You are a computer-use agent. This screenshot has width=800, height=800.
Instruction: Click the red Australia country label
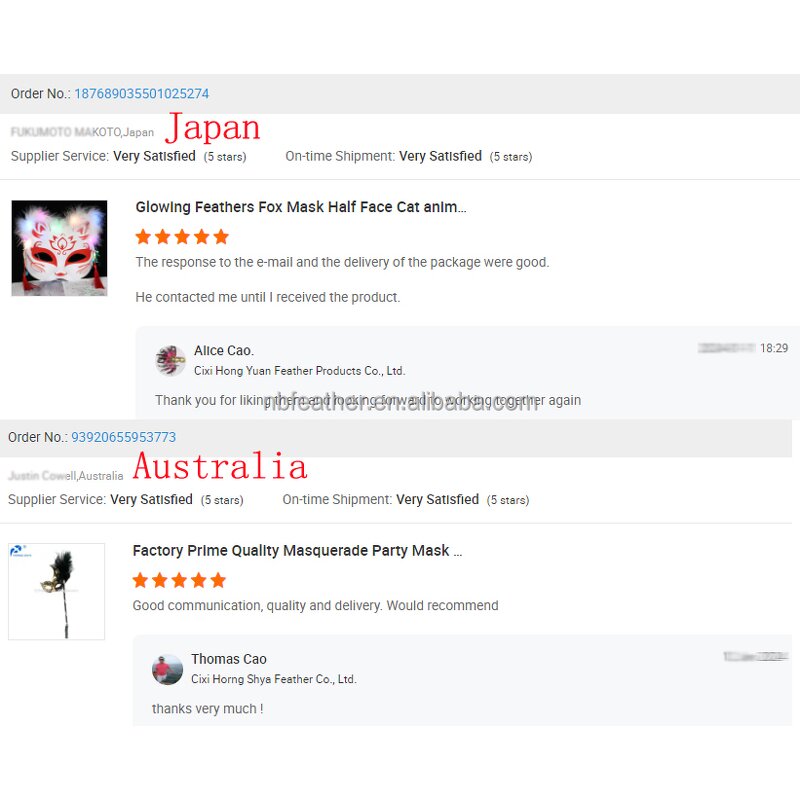(x=220, y=466)
